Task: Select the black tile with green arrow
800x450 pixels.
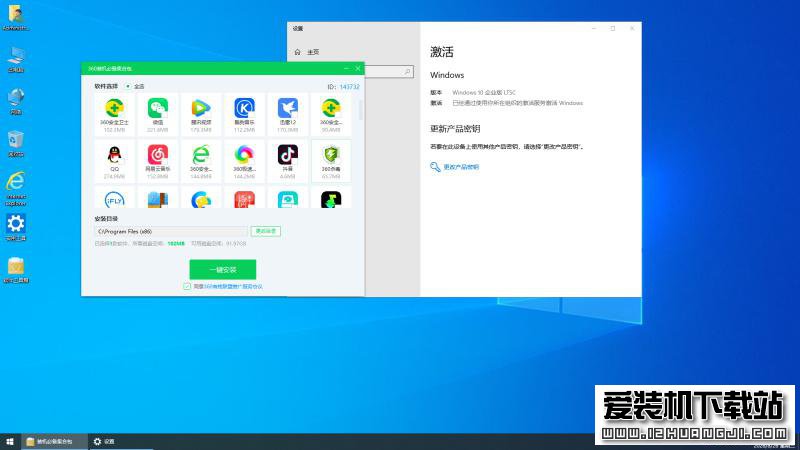Action: click(331, 198)
